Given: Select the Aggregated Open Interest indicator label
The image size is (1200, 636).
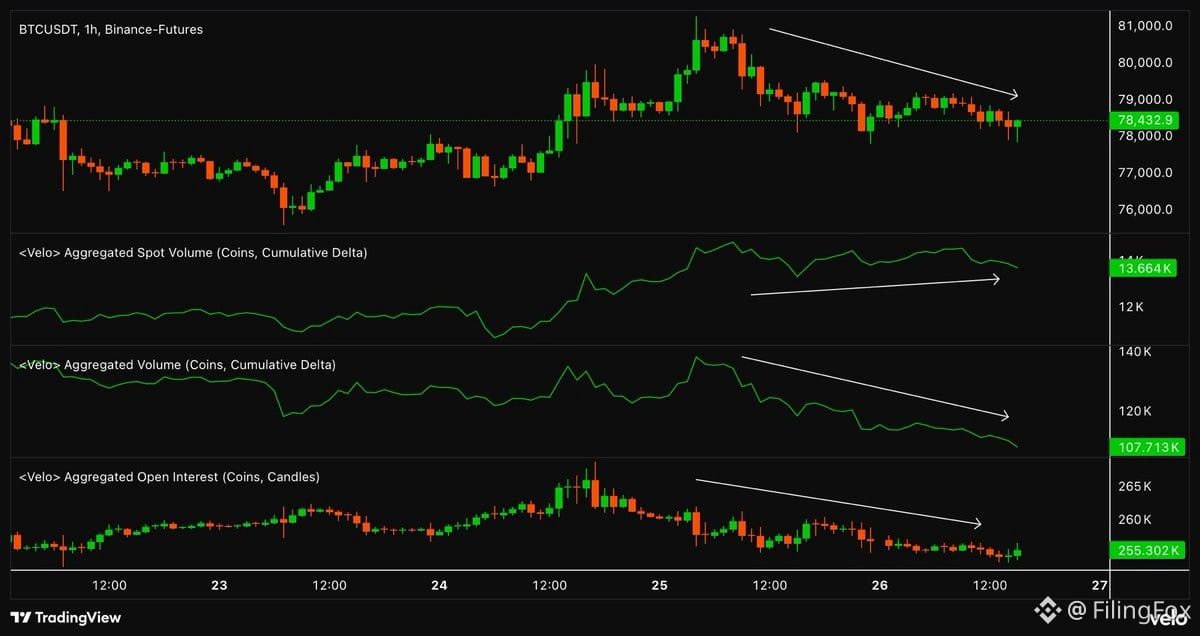Looking at the screenshot, I should (x=169, y=477).
